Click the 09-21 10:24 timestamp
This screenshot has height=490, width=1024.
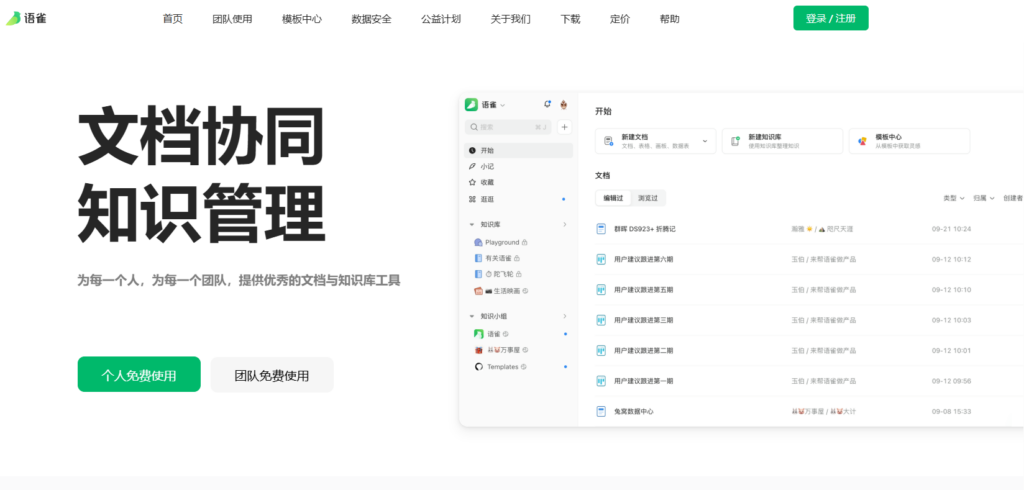coord(952,229)
